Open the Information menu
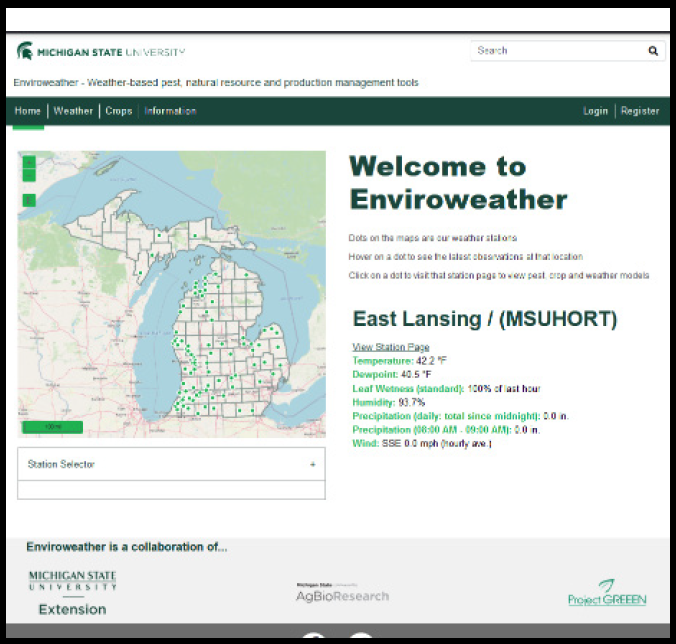 [x=170, y=111]
